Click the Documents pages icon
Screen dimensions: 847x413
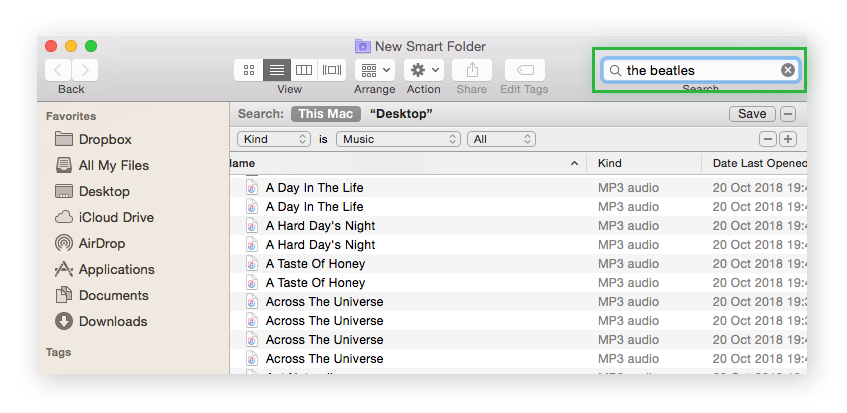point(64,295)
